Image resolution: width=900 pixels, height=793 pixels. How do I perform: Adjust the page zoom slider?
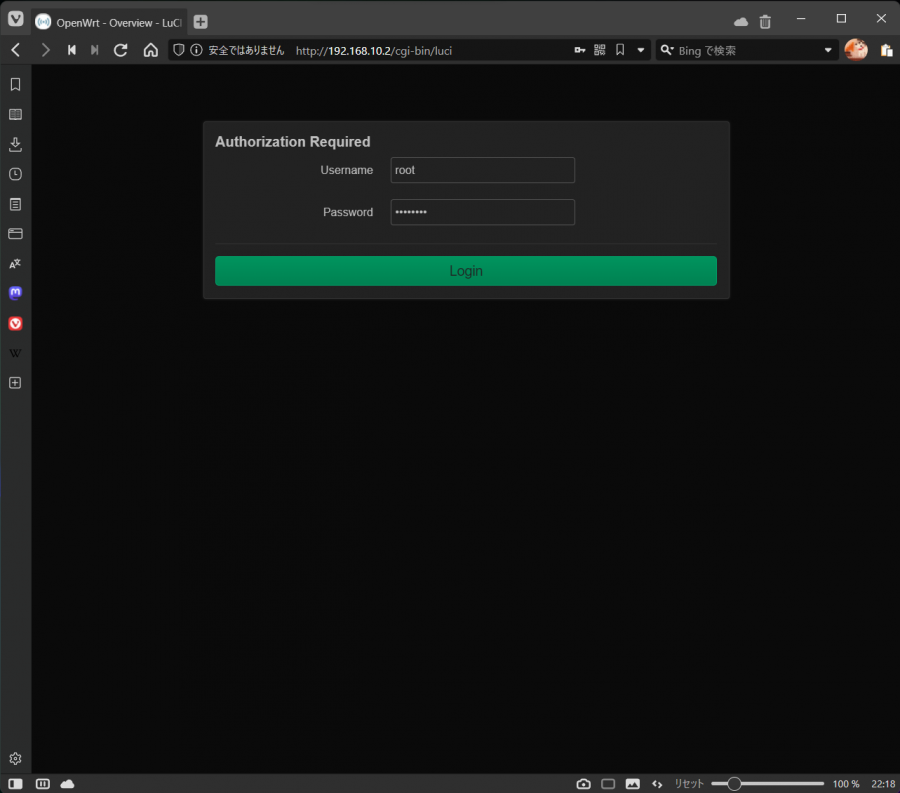coord(734,784)
